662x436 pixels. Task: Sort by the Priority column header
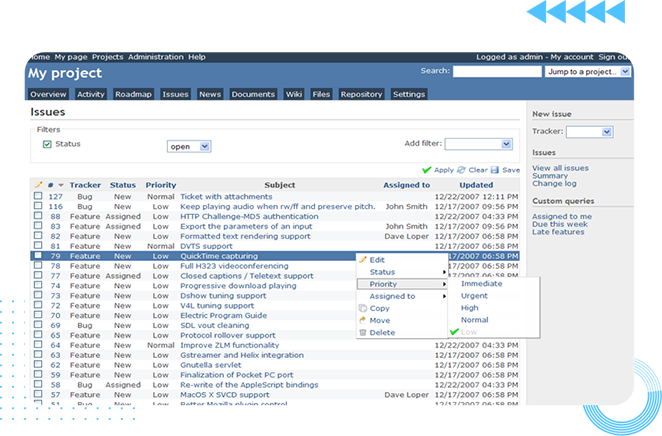161,185
